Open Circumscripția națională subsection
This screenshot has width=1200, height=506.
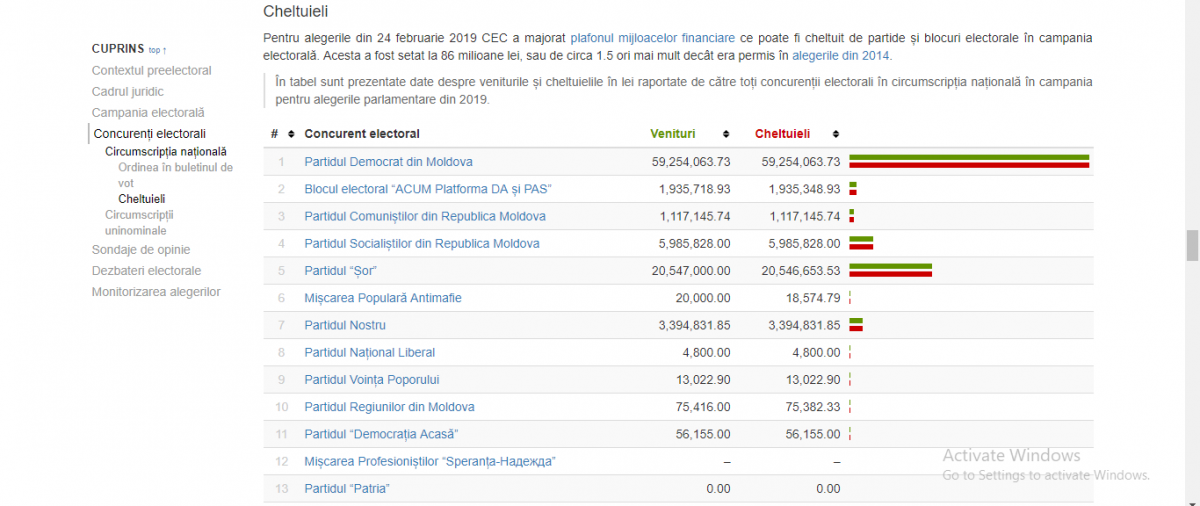pyautogui.click(x=166, y=152)
